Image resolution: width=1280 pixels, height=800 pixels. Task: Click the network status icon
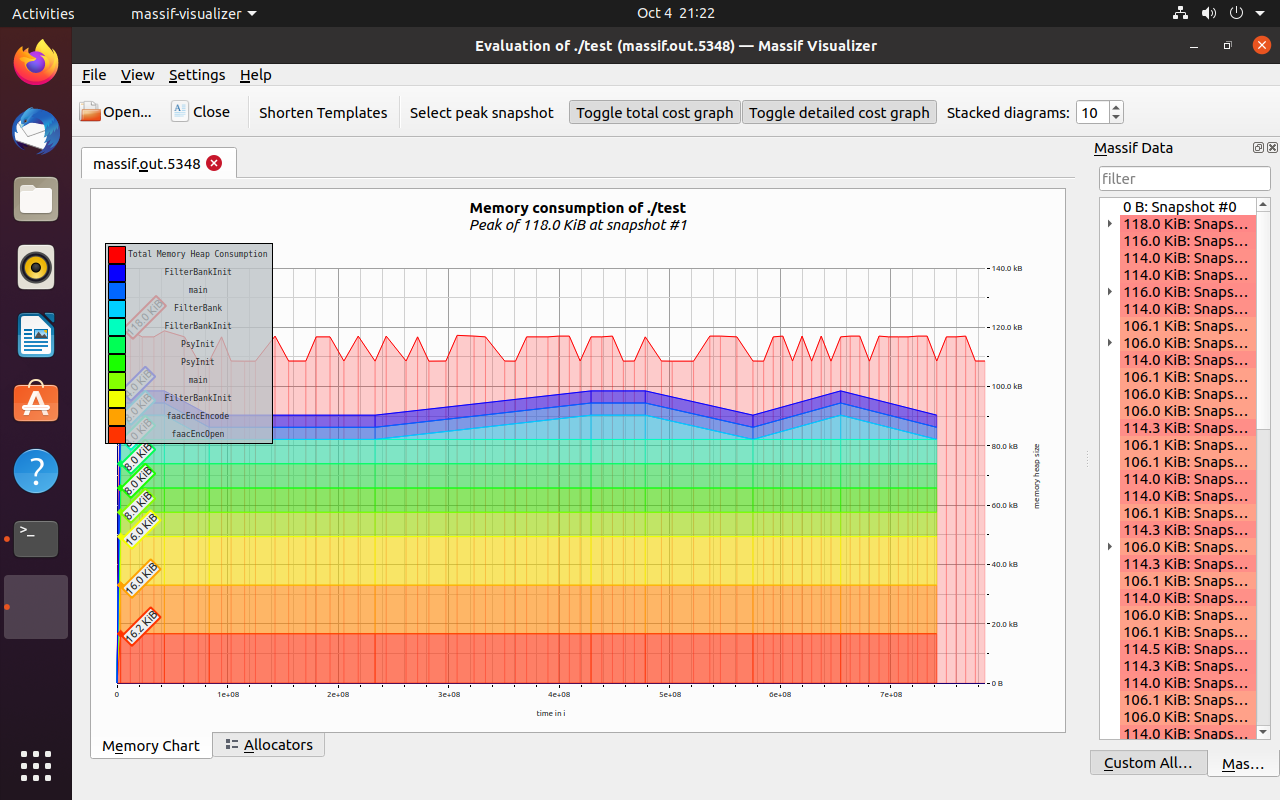pos(1180,13)
